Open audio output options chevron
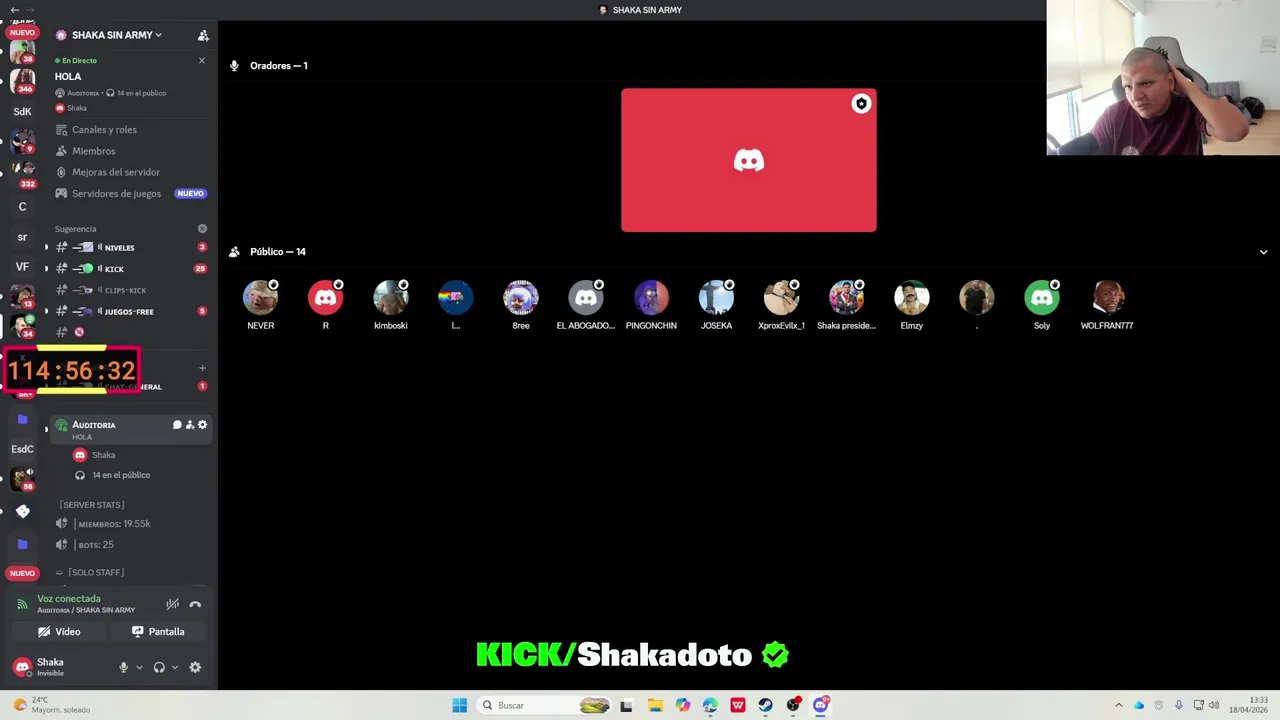Viewport: 1280px width, 720px height. click(x=174, y=667)
